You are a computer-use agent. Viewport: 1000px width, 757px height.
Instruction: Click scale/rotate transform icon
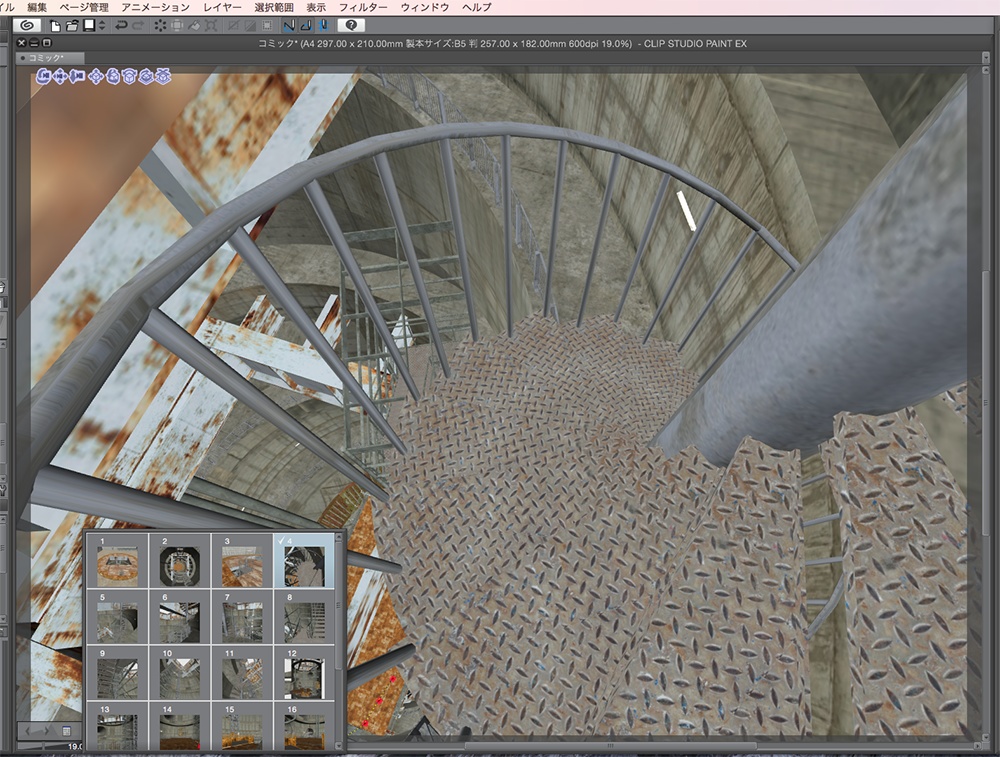(x=211, y=26)
